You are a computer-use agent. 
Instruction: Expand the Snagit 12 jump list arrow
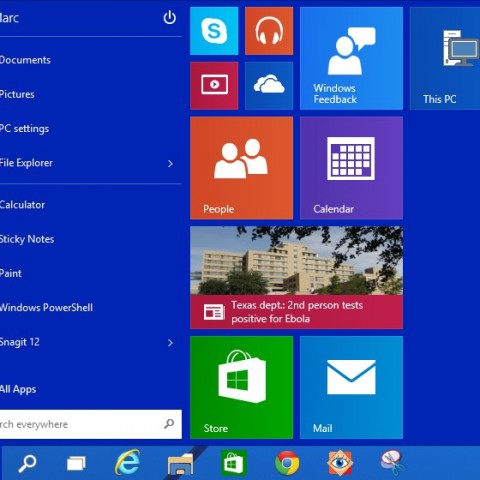tap(170, 343)
